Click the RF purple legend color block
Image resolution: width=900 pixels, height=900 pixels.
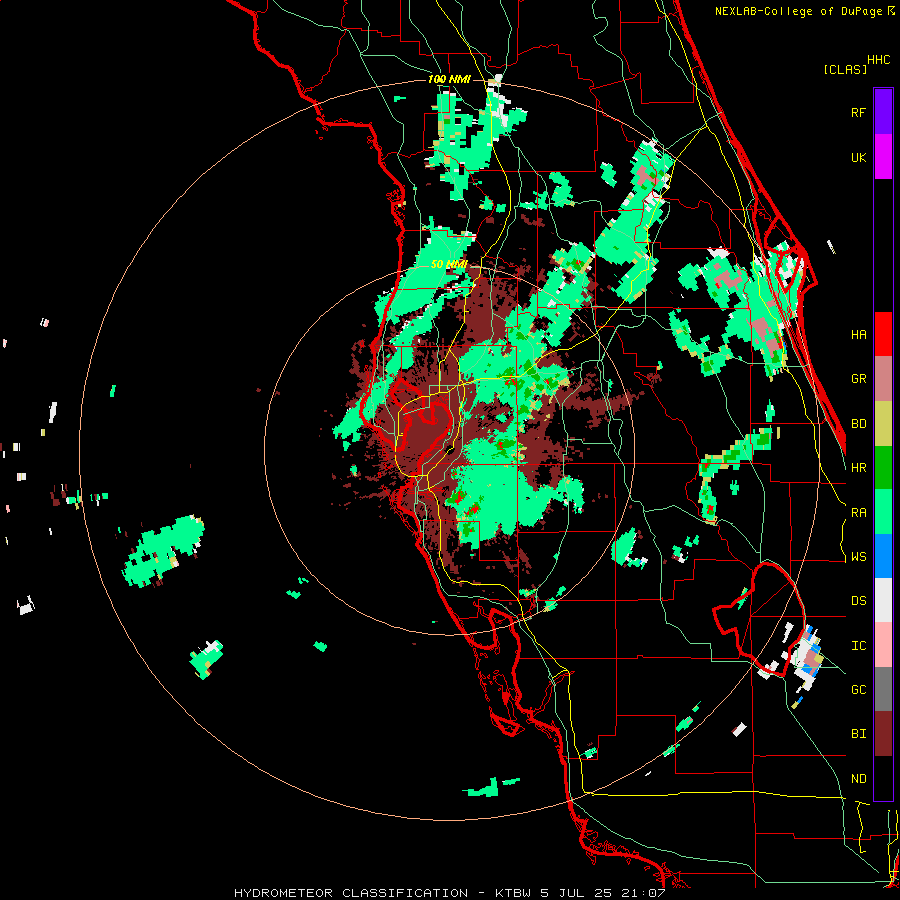883,112
